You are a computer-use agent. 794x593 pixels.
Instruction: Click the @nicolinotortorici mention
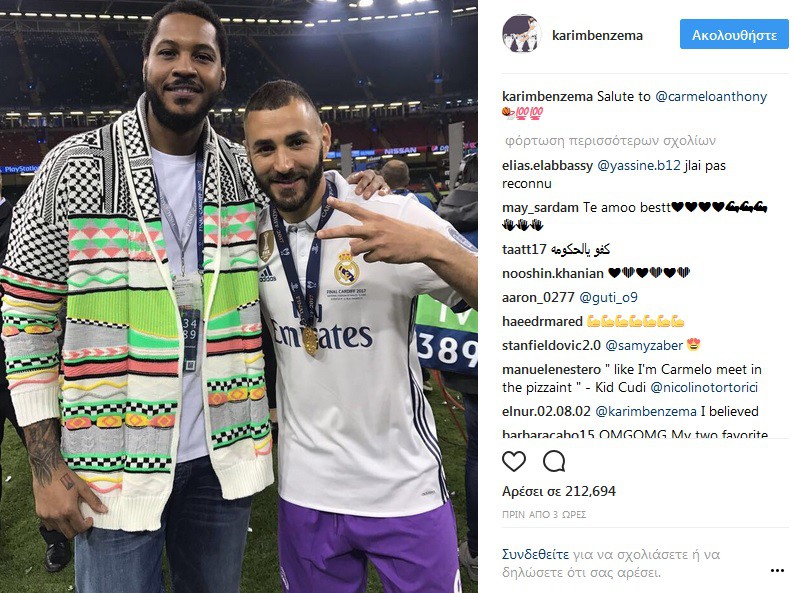point(704,387)
